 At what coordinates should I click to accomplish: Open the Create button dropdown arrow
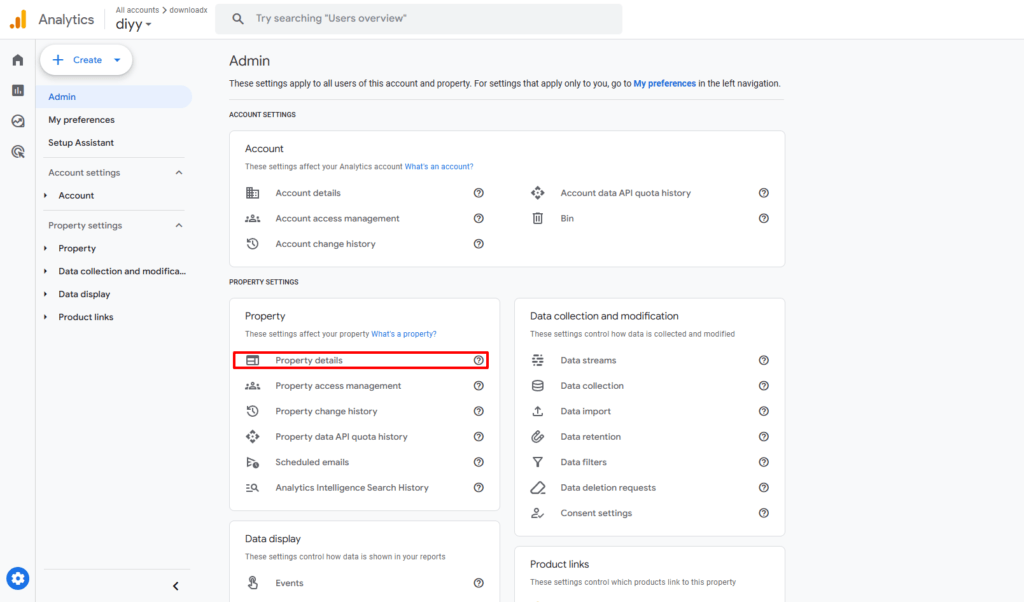[117, 60]
